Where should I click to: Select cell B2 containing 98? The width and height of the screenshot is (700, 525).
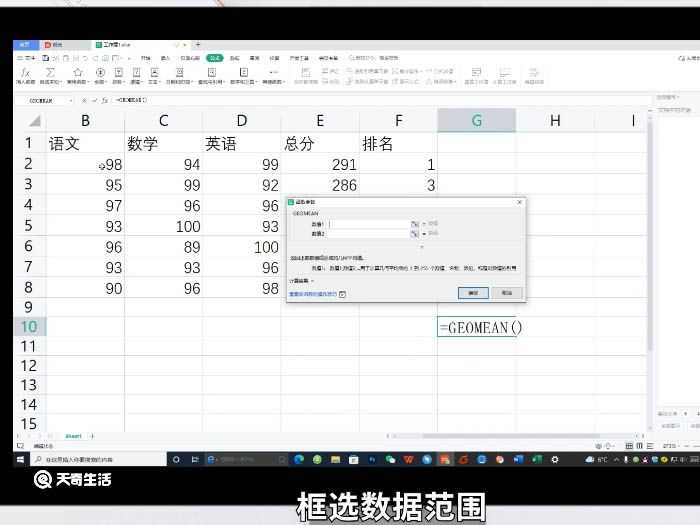[85, 164]
